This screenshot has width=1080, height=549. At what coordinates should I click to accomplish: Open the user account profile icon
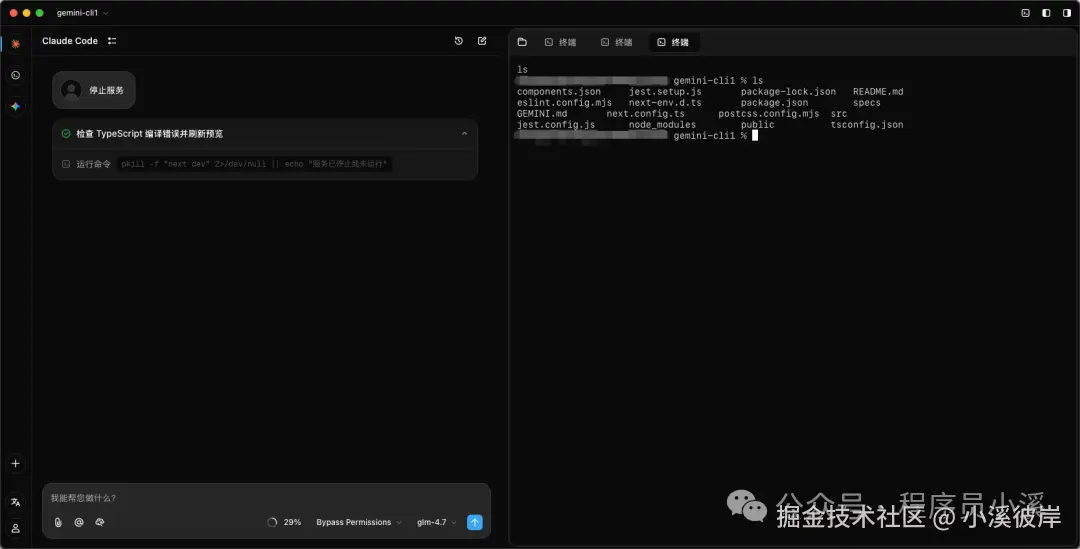(x=15, y=528)
